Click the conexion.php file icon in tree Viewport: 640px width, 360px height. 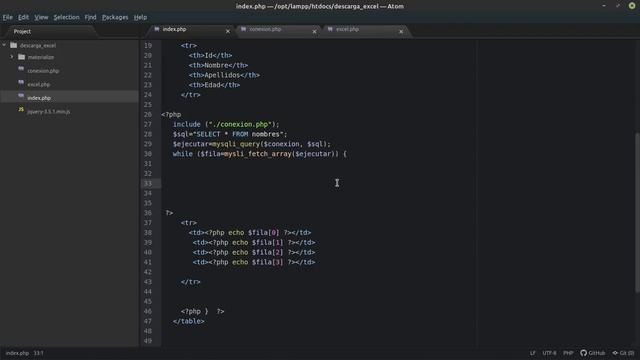21,70
